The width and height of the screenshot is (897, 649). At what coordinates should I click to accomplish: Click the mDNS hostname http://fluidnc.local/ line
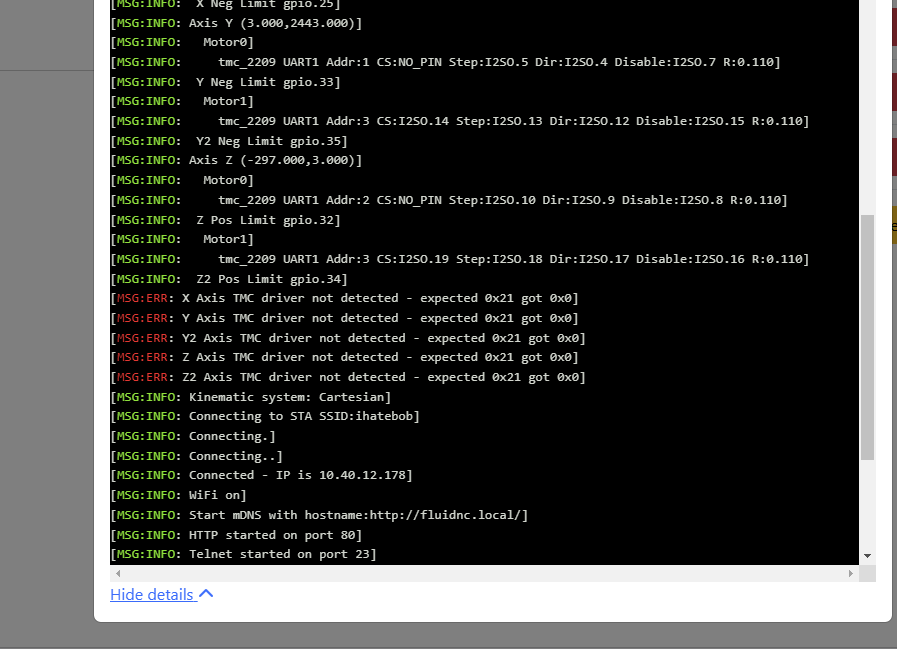(x=320, y=516)
